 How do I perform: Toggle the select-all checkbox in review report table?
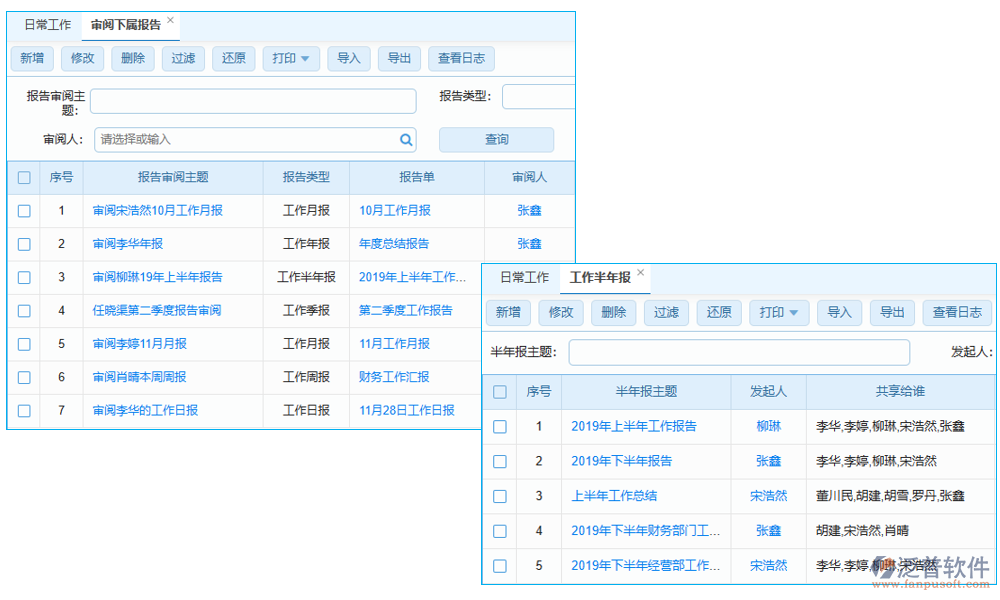(23, 177)
